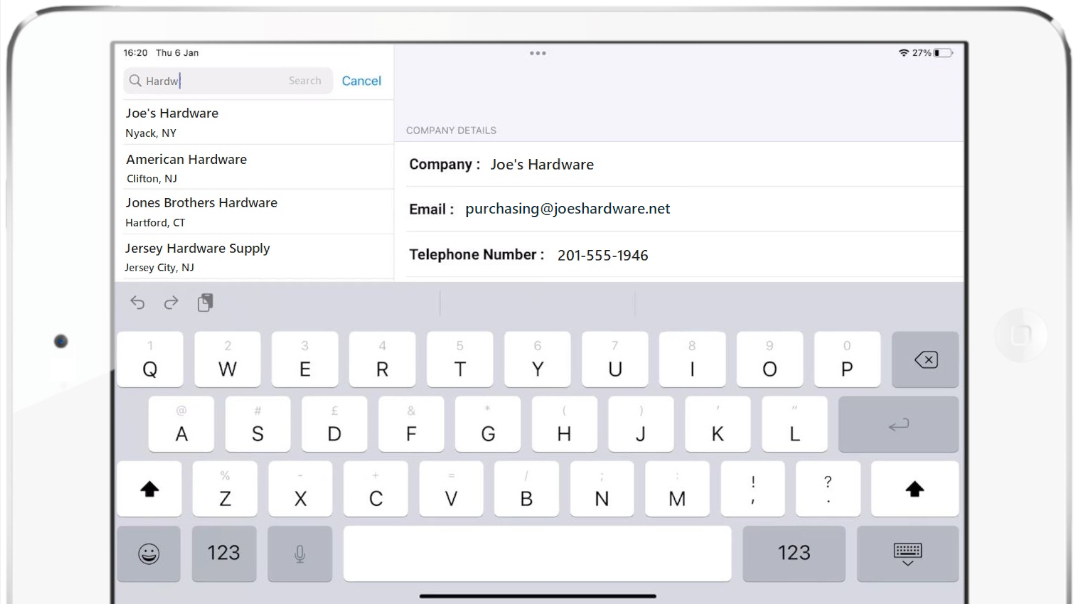Cancel the company search
The width and height of the screenshot is (1077, 604).
pos(361,81)
